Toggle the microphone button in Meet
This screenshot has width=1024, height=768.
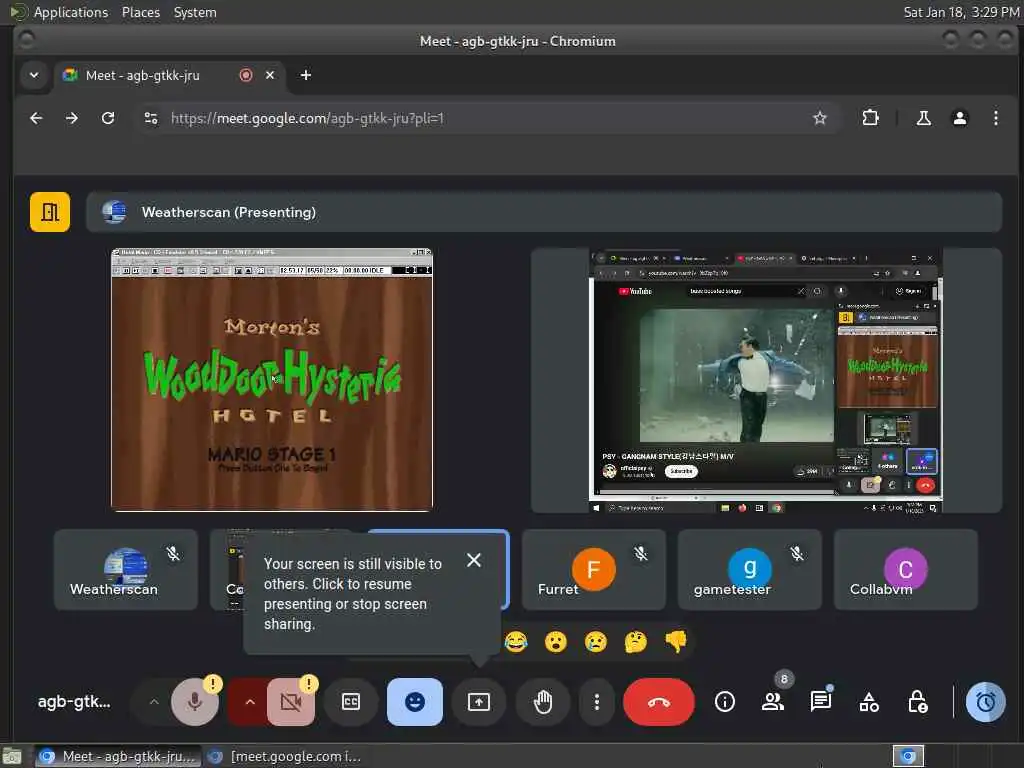click(x=195, y=702)
